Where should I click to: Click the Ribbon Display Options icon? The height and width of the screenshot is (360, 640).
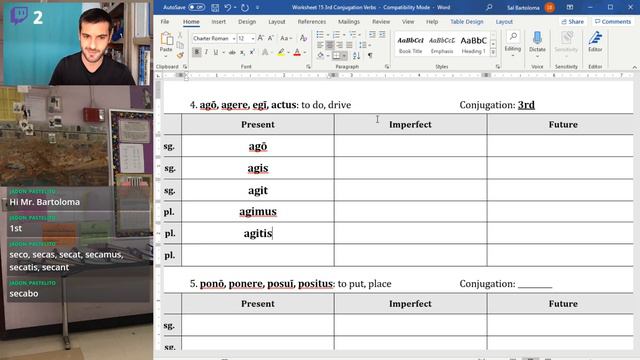[570, 7]
